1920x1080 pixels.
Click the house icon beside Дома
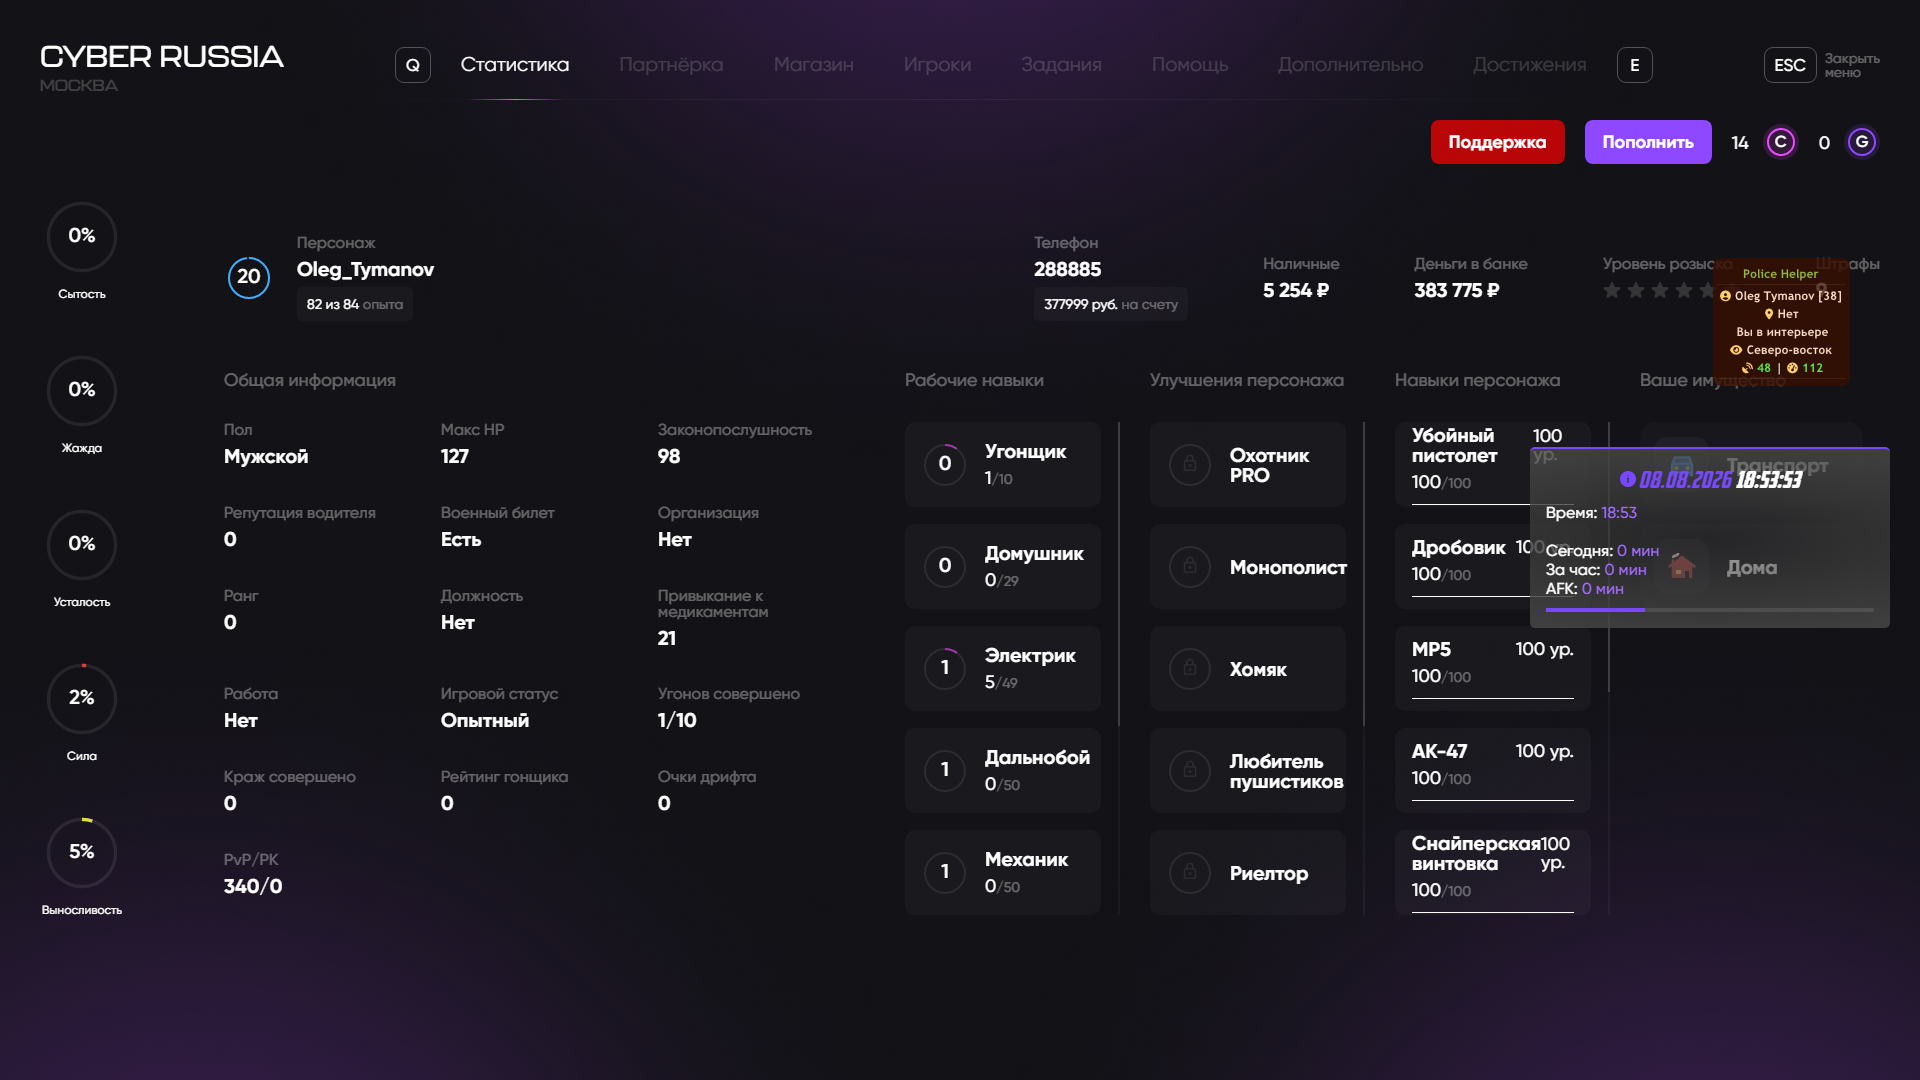pos(1682,567)
